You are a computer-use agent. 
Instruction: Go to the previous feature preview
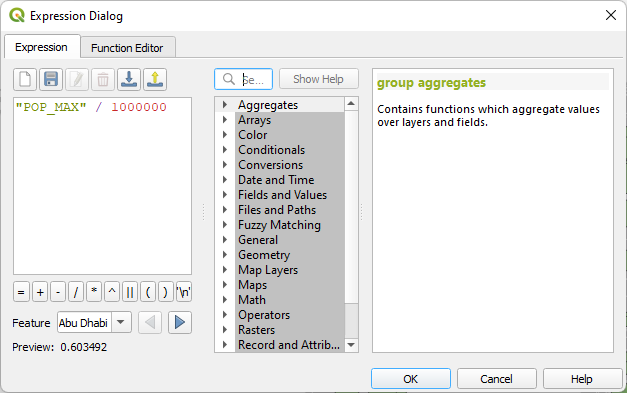pyautogui.click(x=150, y=322)
